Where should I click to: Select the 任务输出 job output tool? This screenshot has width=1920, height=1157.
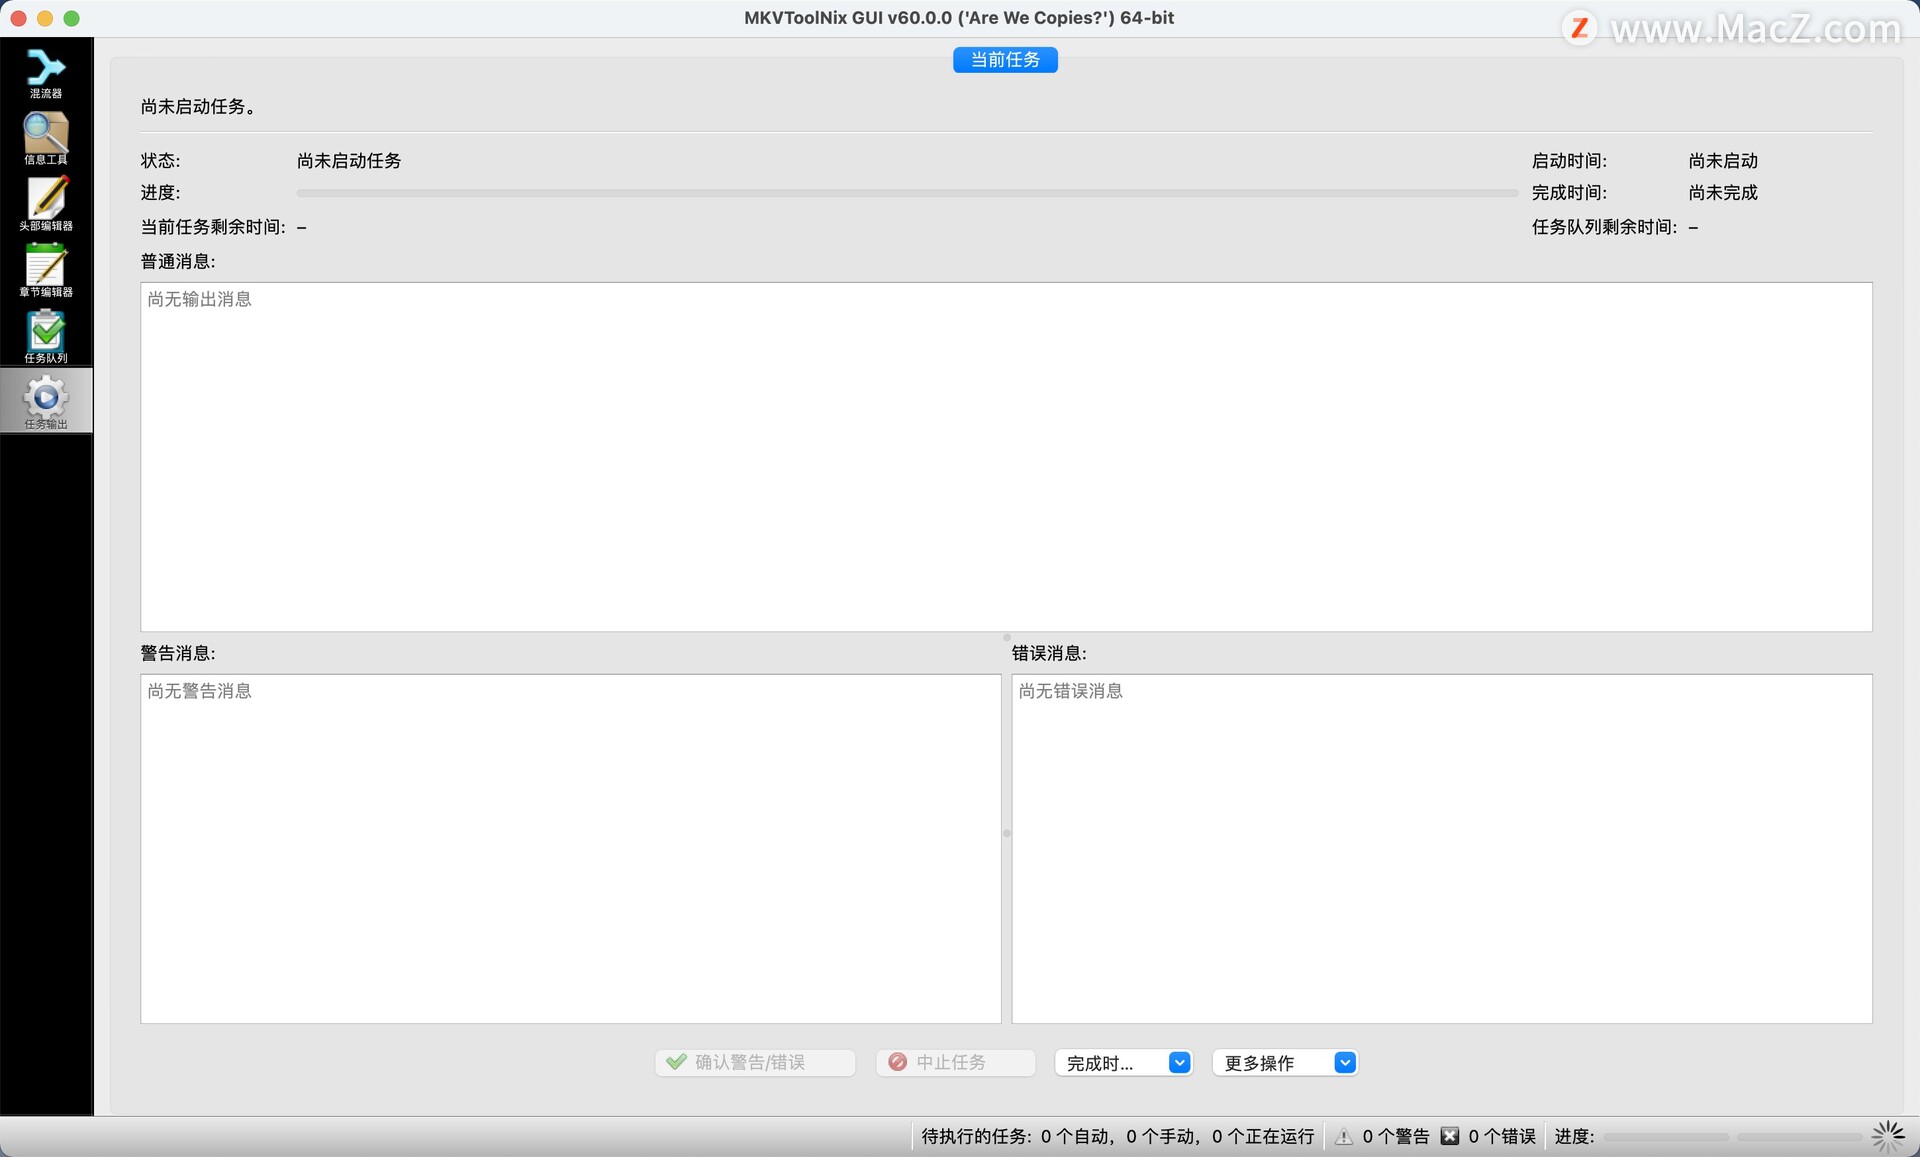tap(46, 401)
